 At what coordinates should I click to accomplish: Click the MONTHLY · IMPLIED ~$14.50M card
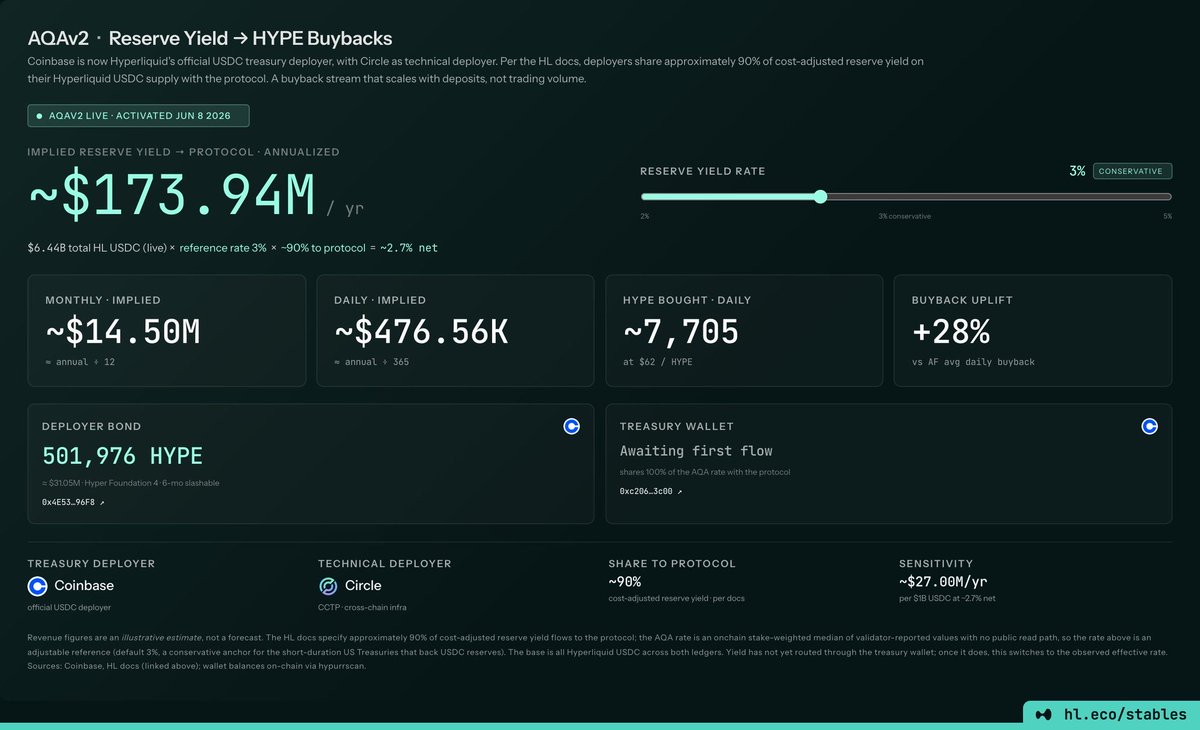point(167,330)
